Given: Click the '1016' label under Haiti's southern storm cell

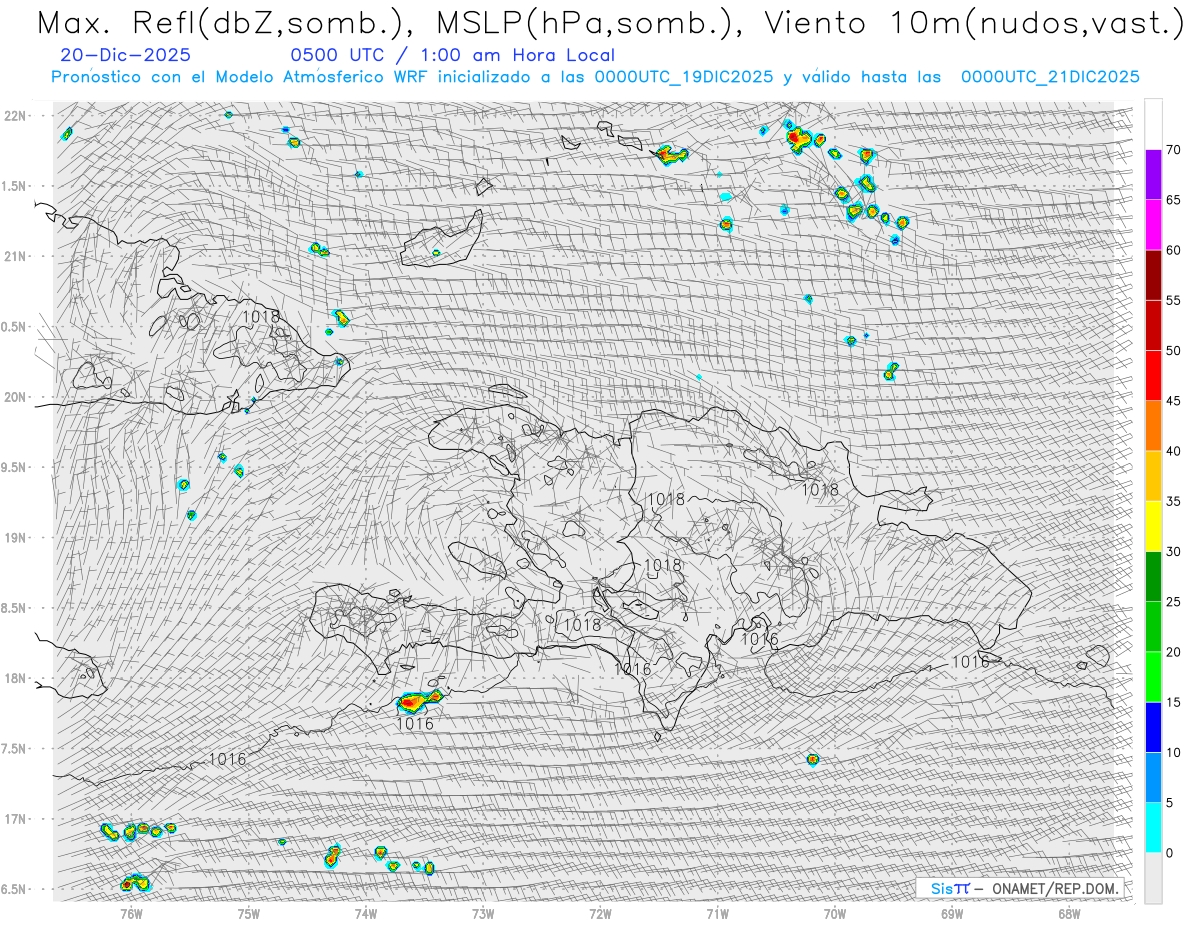Looking at the screenshot, I should (415, 723).
